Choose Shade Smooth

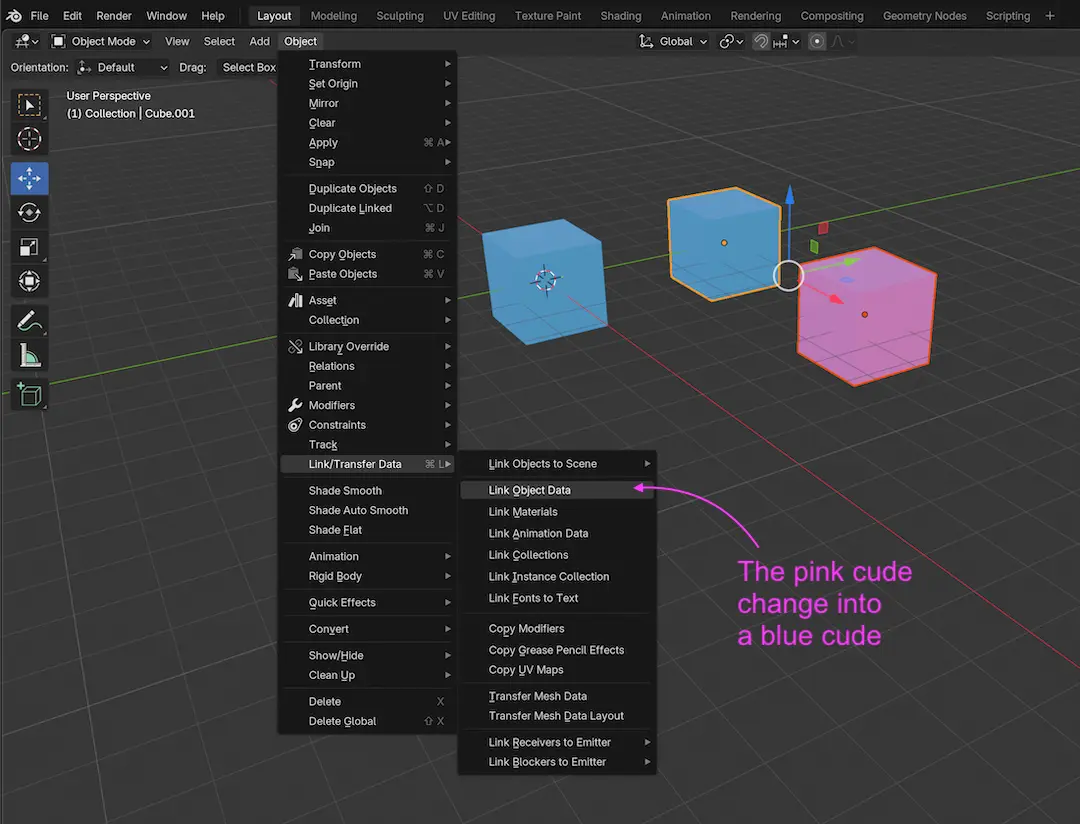(368, 491)
